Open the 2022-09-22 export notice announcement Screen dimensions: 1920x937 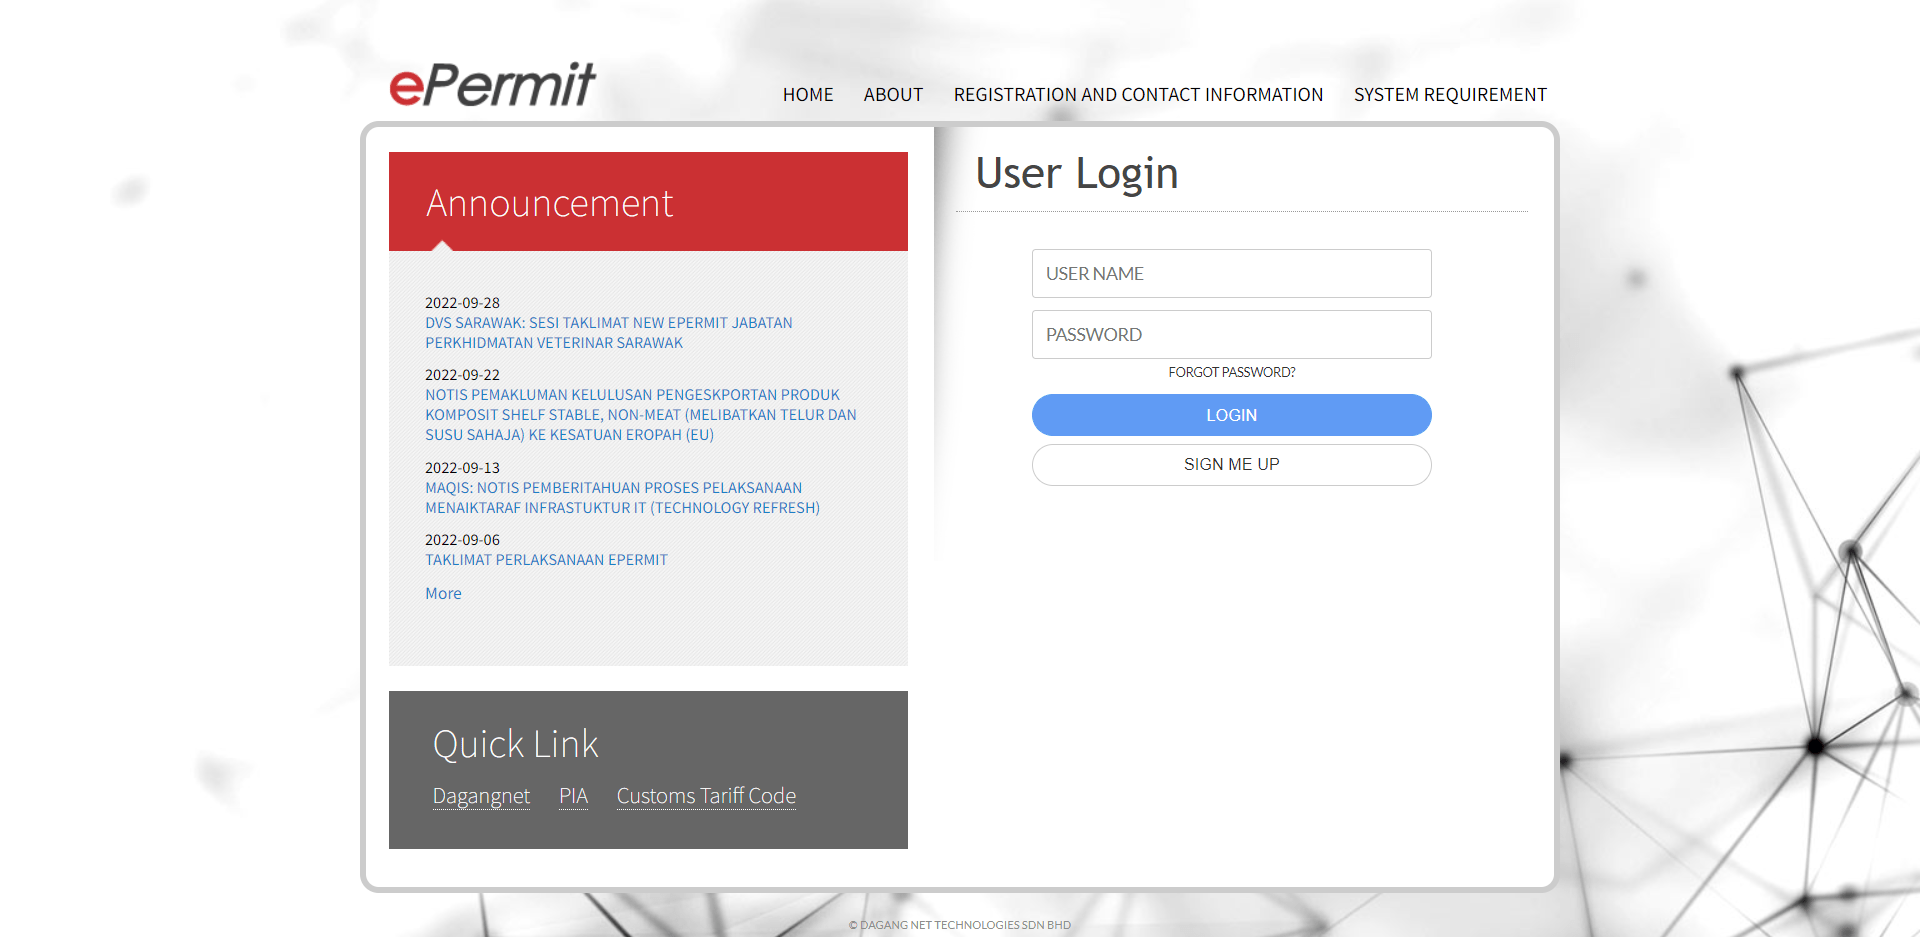(x=640, y=415)
